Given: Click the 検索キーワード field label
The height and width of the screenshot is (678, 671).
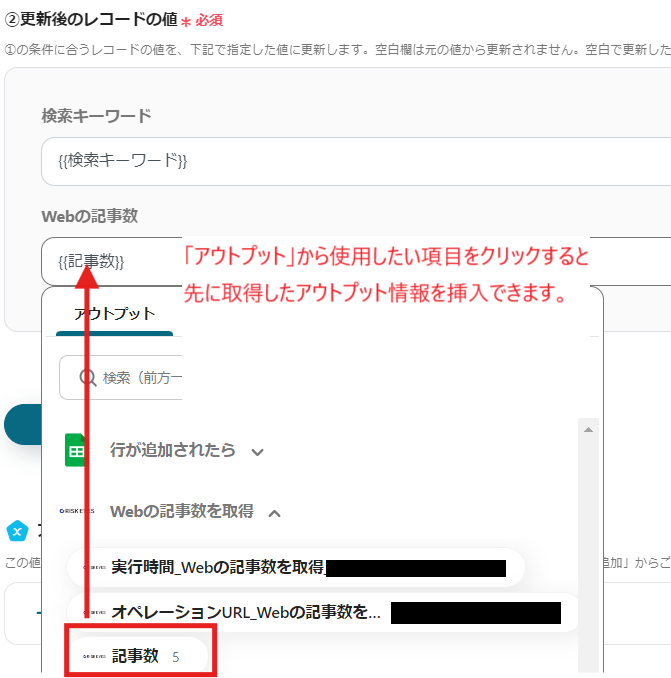Looking at the screenshot, I should (x=96, y=116).
